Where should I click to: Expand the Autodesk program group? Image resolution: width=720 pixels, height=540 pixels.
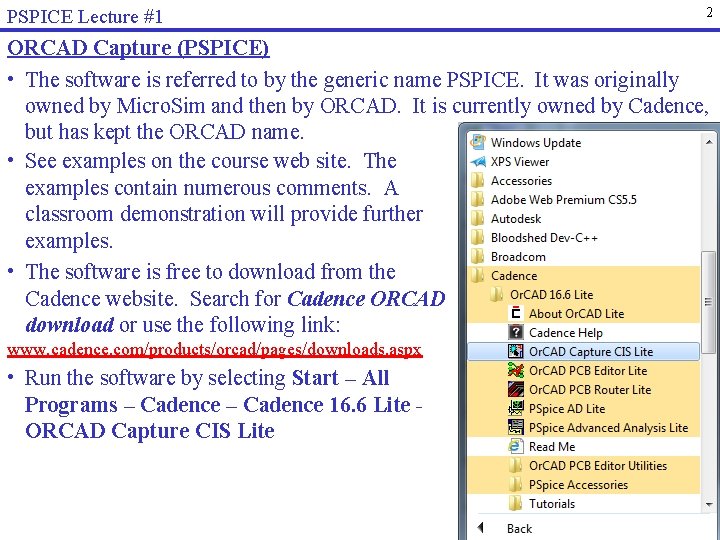point(584,219)
